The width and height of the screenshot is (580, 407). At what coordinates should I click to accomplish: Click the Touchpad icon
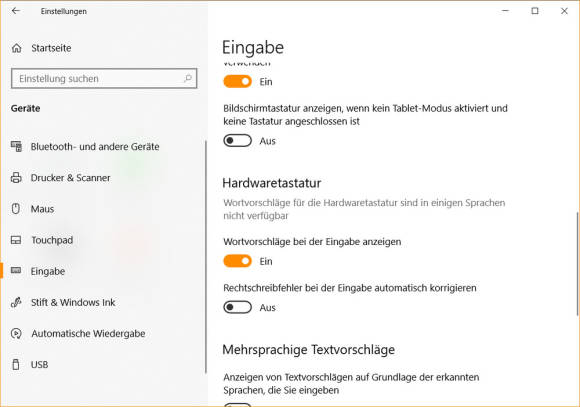16,240
